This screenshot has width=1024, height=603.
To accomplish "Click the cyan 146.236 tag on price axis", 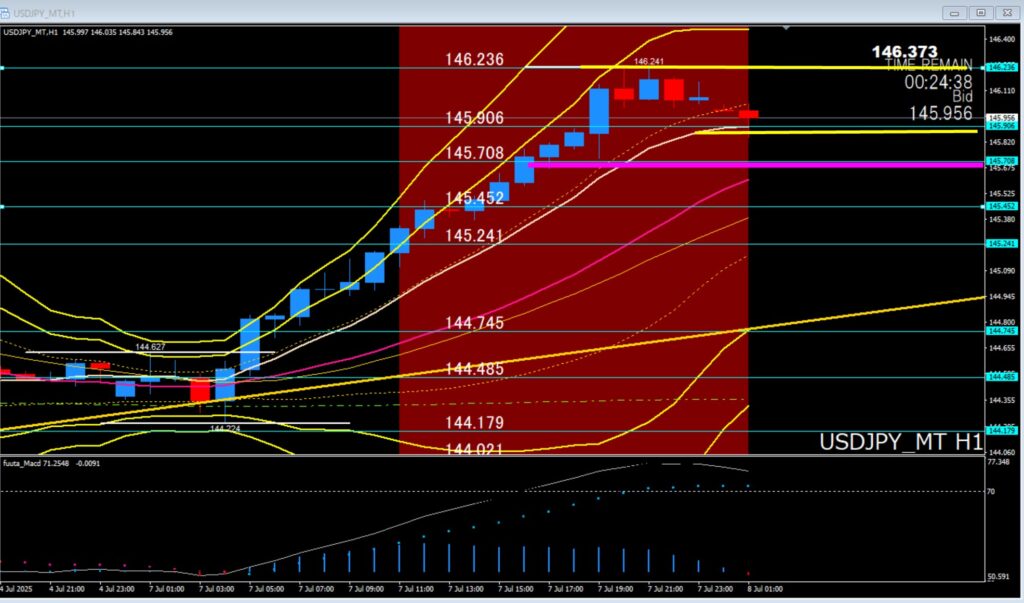I will tap(1000, 67).
